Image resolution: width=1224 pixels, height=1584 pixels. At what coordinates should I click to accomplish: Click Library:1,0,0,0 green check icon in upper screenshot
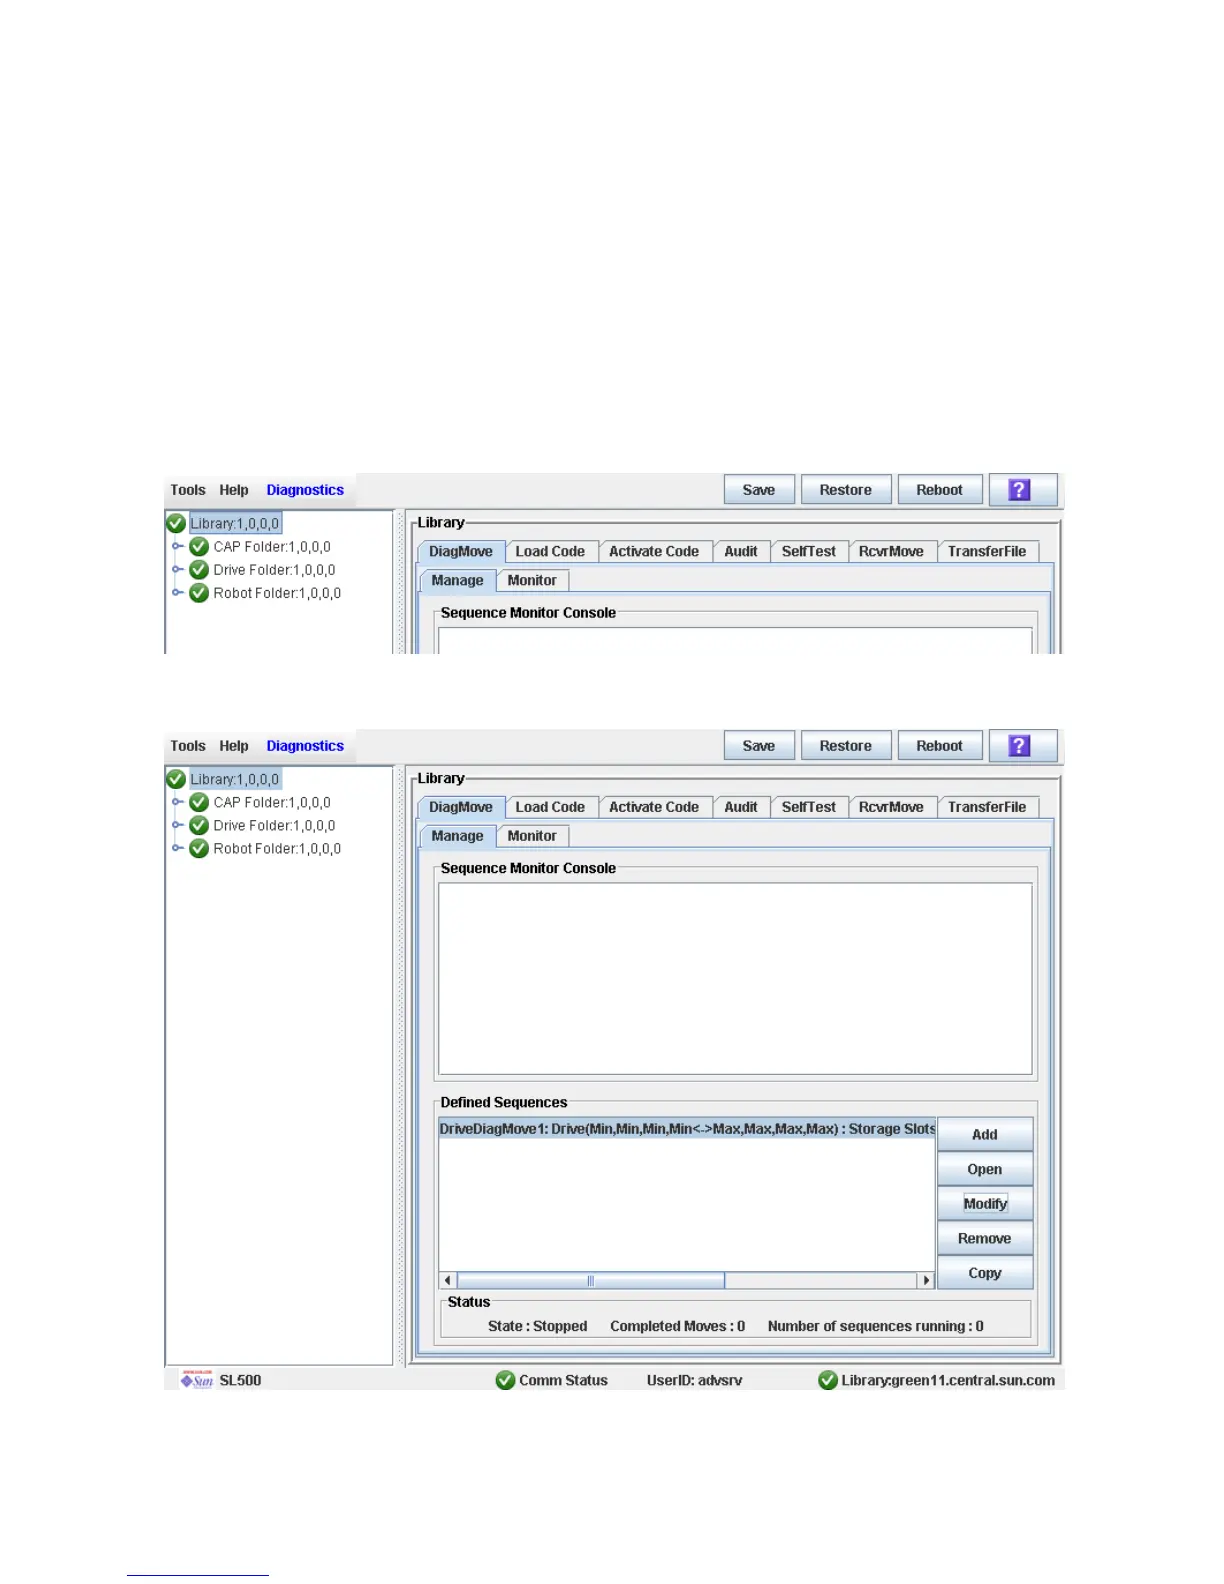pos(176,523)
